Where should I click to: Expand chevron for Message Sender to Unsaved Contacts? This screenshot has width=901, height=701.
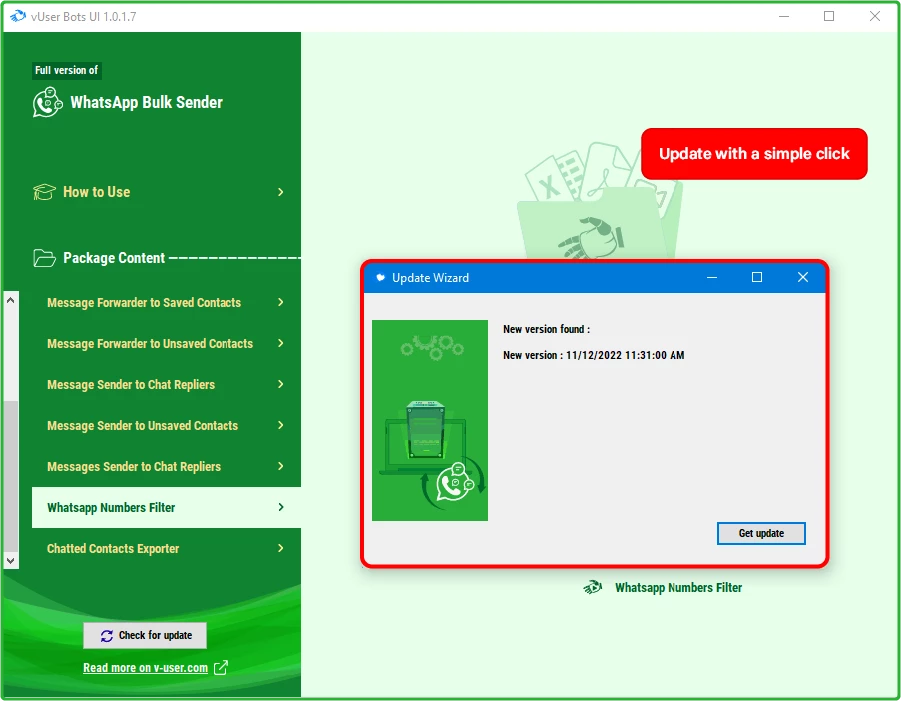coord(280,425)
